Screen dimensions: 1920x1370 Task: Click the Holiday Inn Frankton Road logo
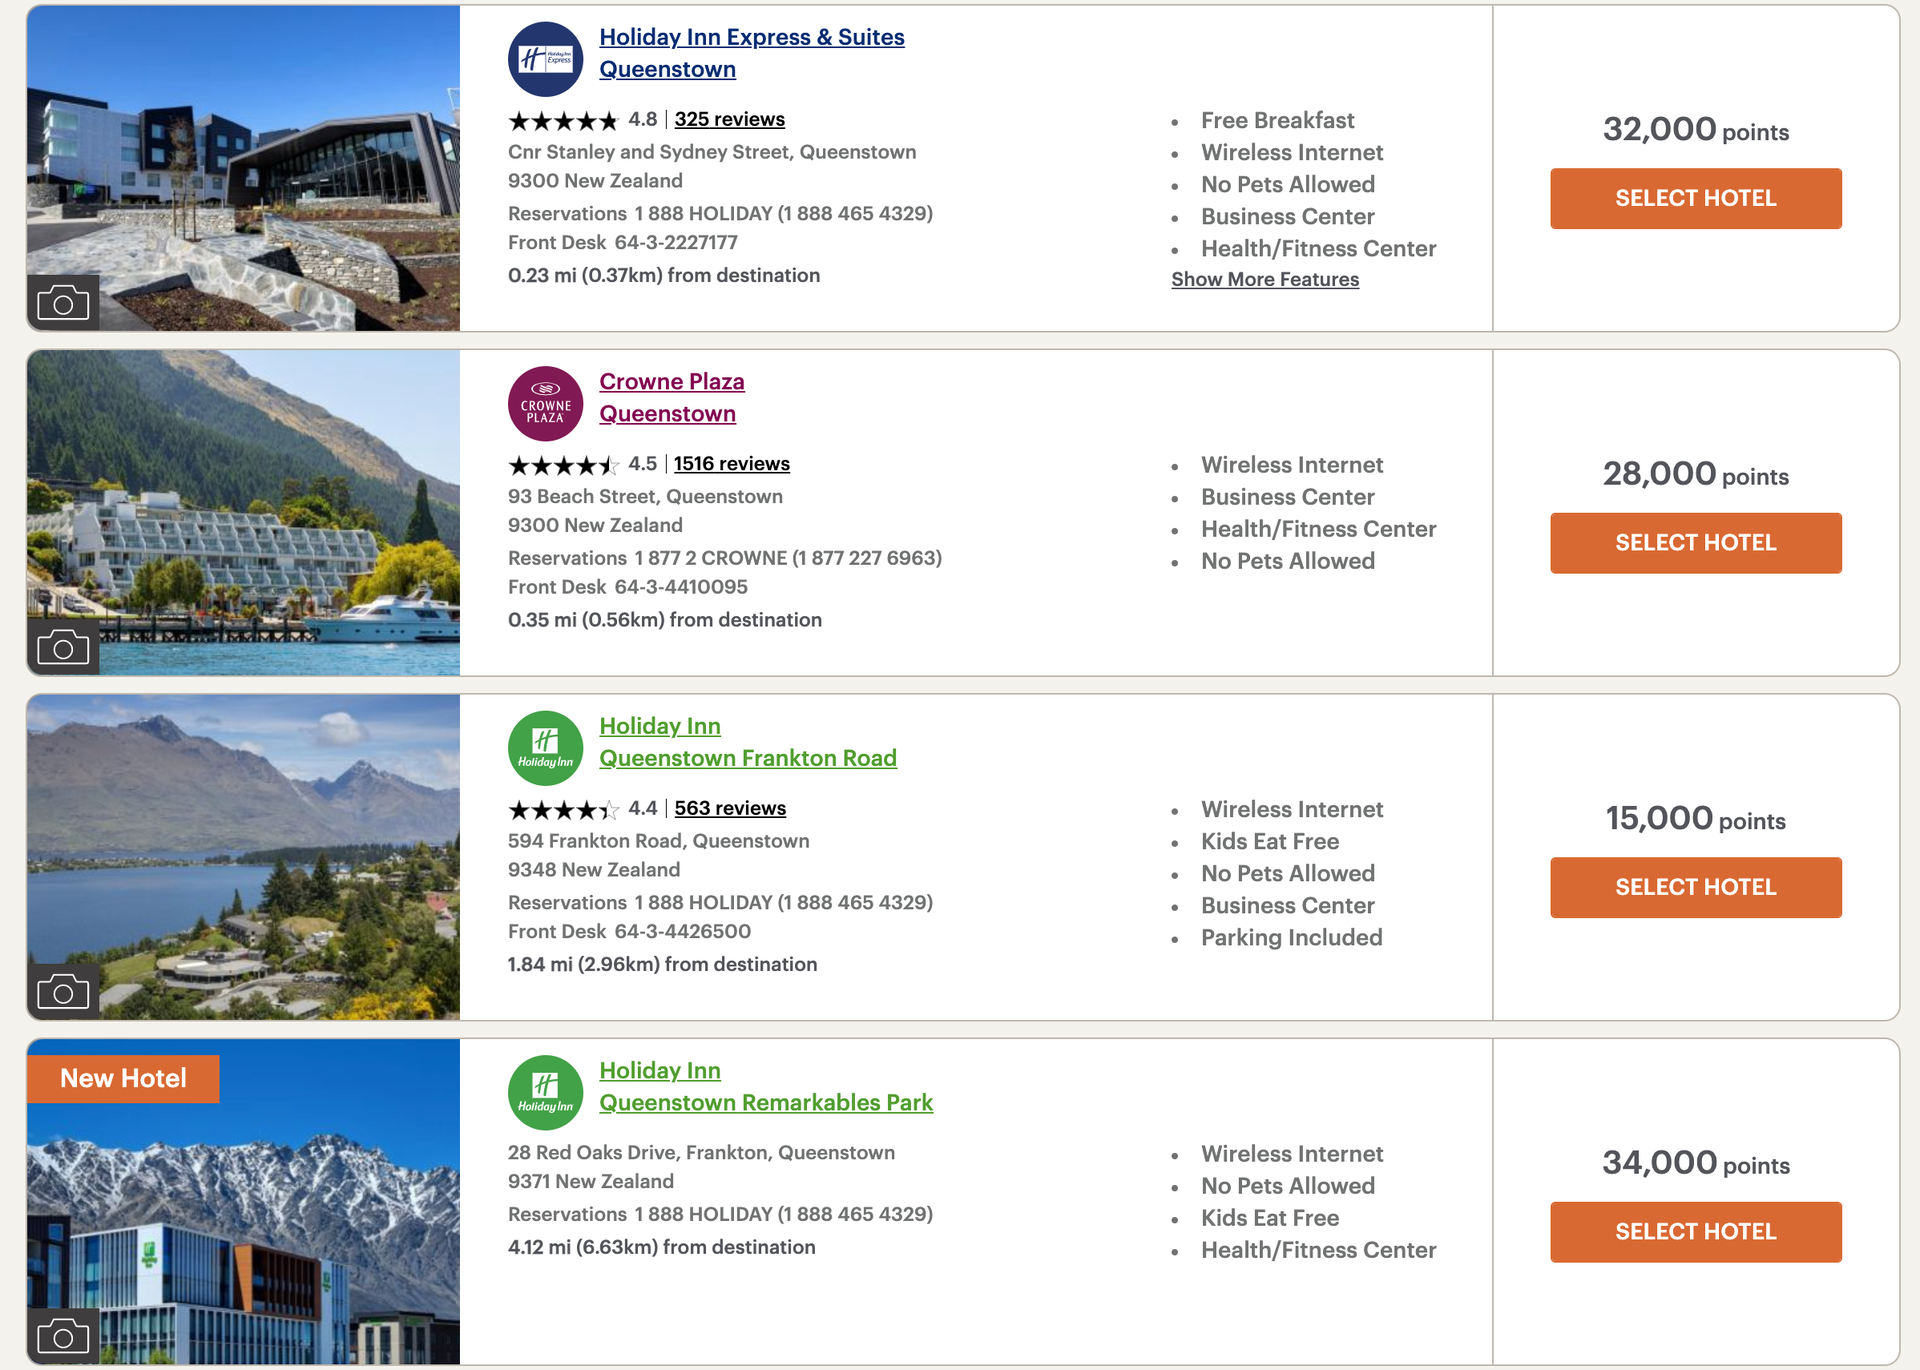[x=545, y=748]
